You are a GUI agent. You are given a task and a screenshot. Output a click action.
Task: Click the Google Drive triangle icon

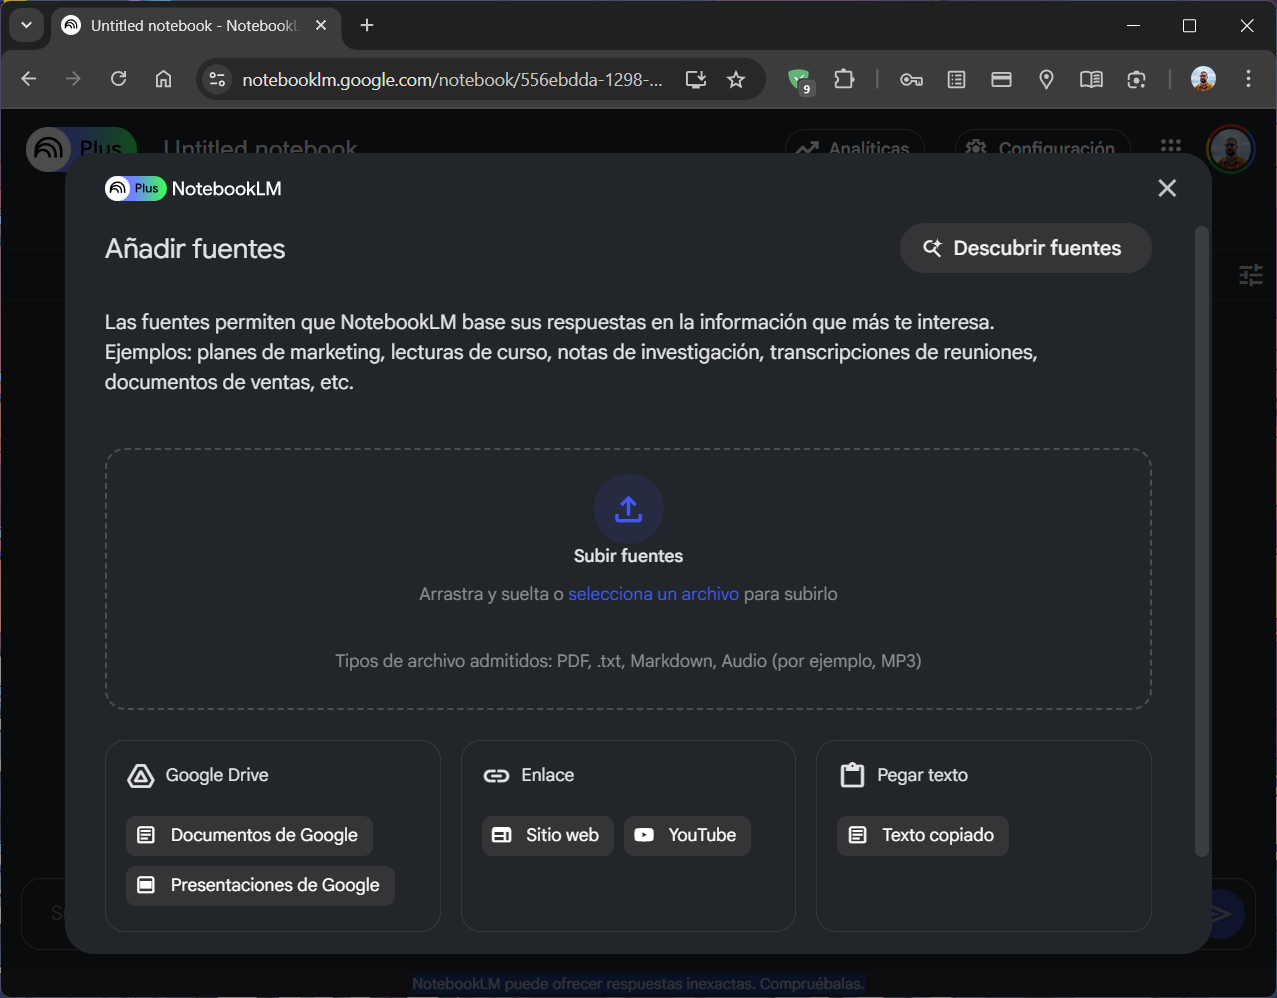click(x=141, y=776)
